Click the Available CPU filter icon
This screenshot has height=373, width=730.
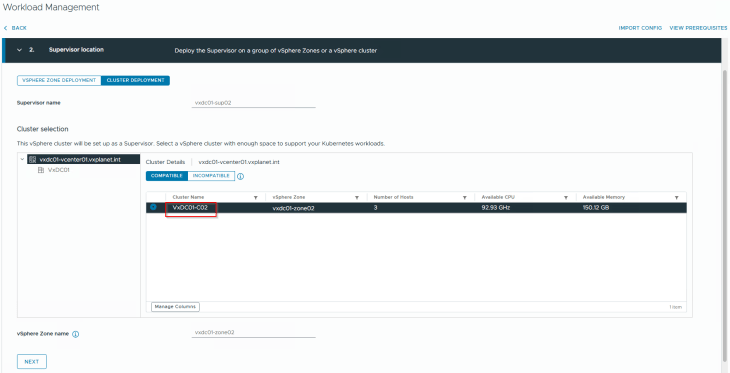(566, 197)
